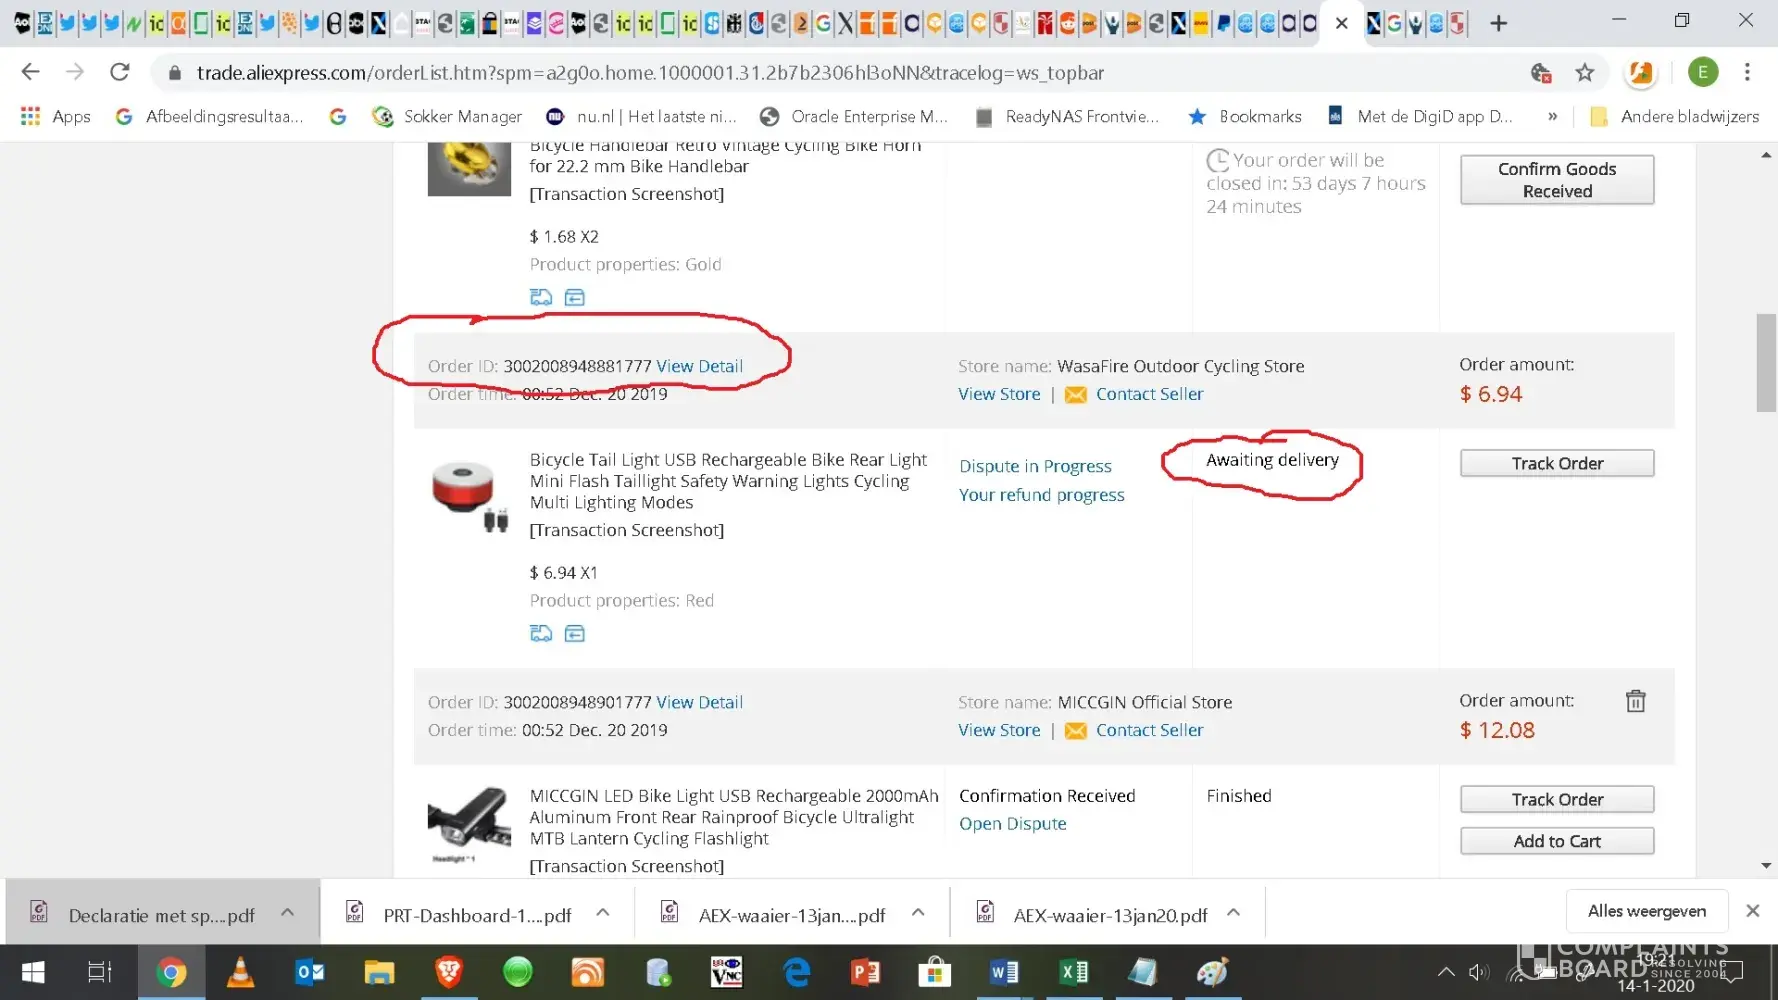Open VLC media player from taskbar
Screen dimensions: 1778x1000
tap(240, 972)
